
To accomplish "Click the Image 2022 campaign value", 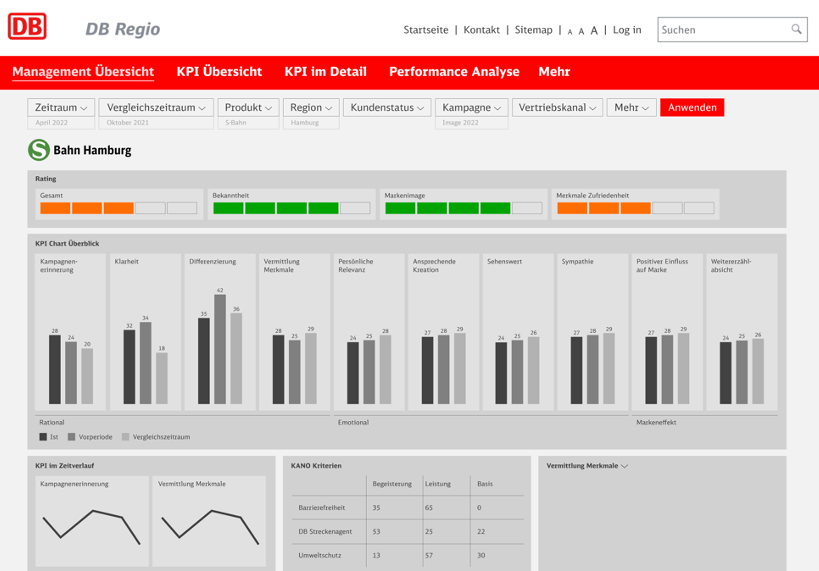I will click(460, 123).
